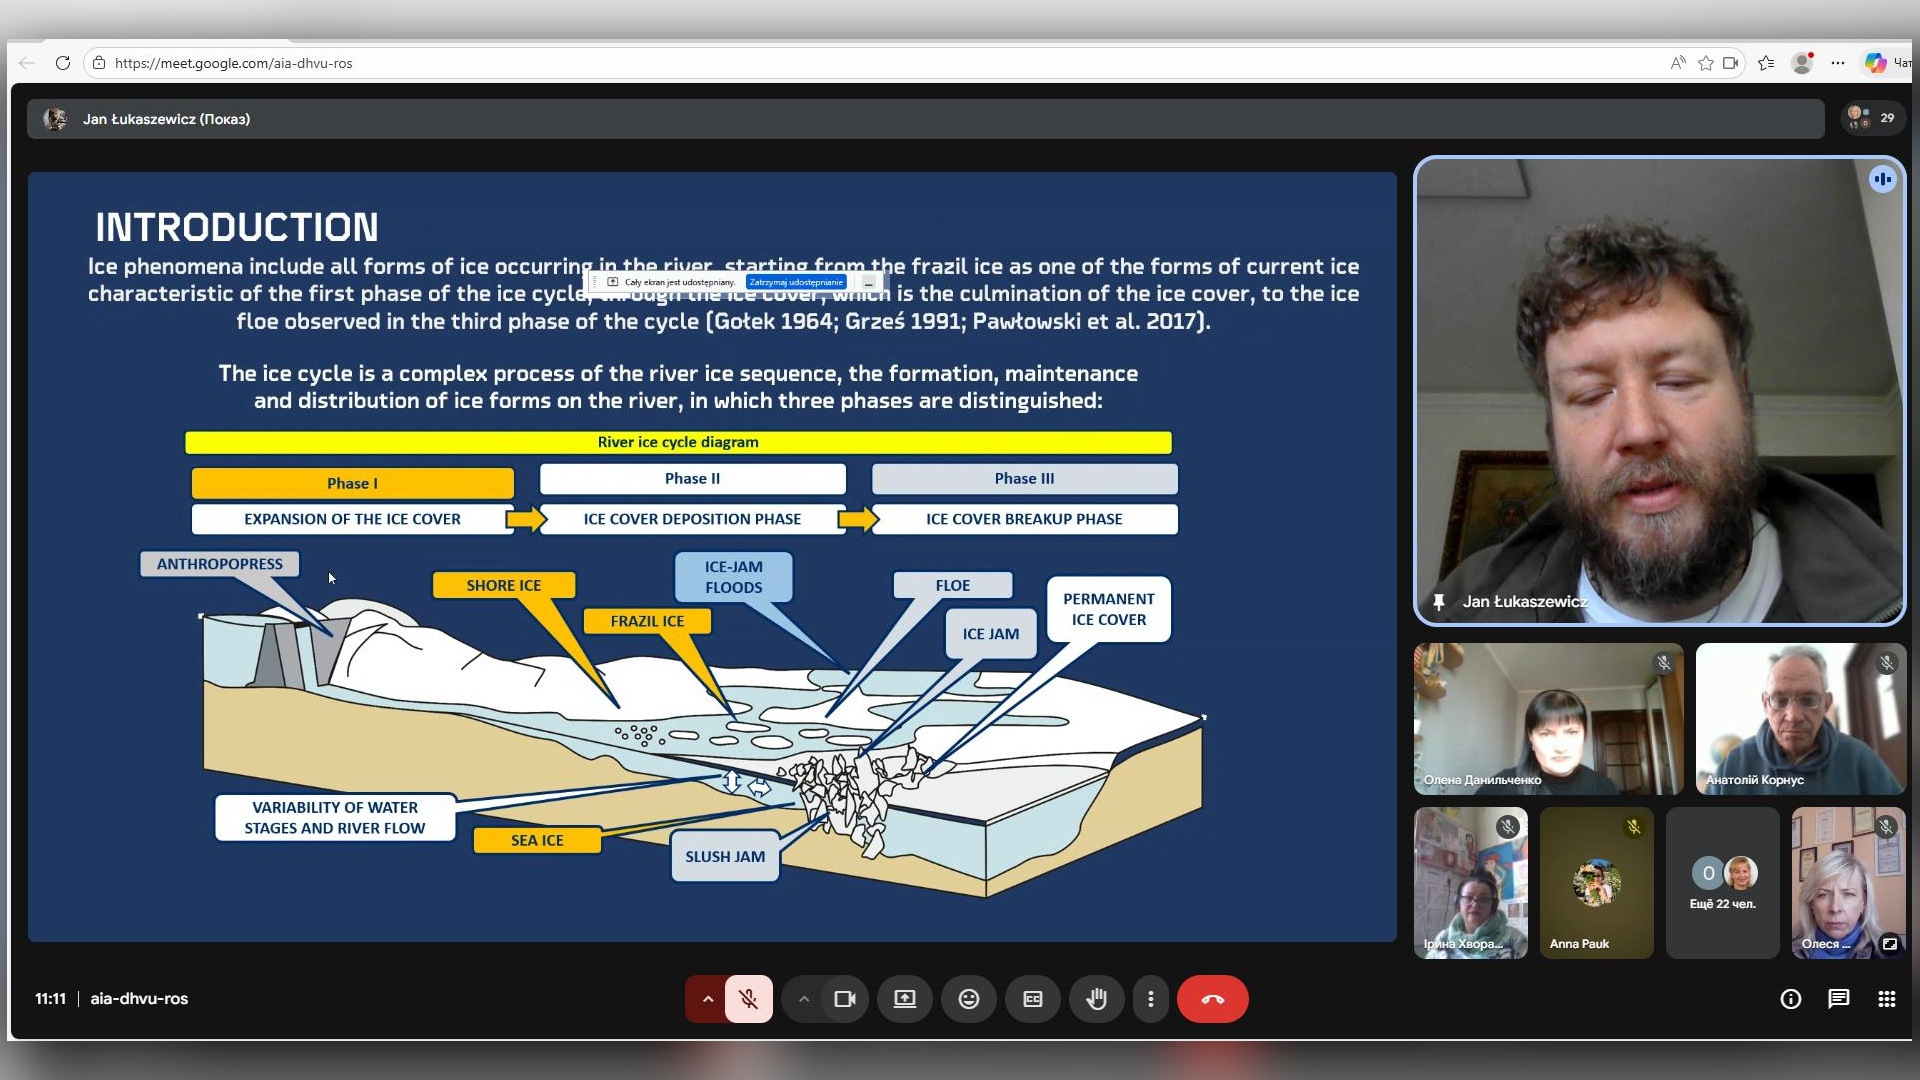Open the emoji reactions panel

pyautogui.click(x=968, y=999)
